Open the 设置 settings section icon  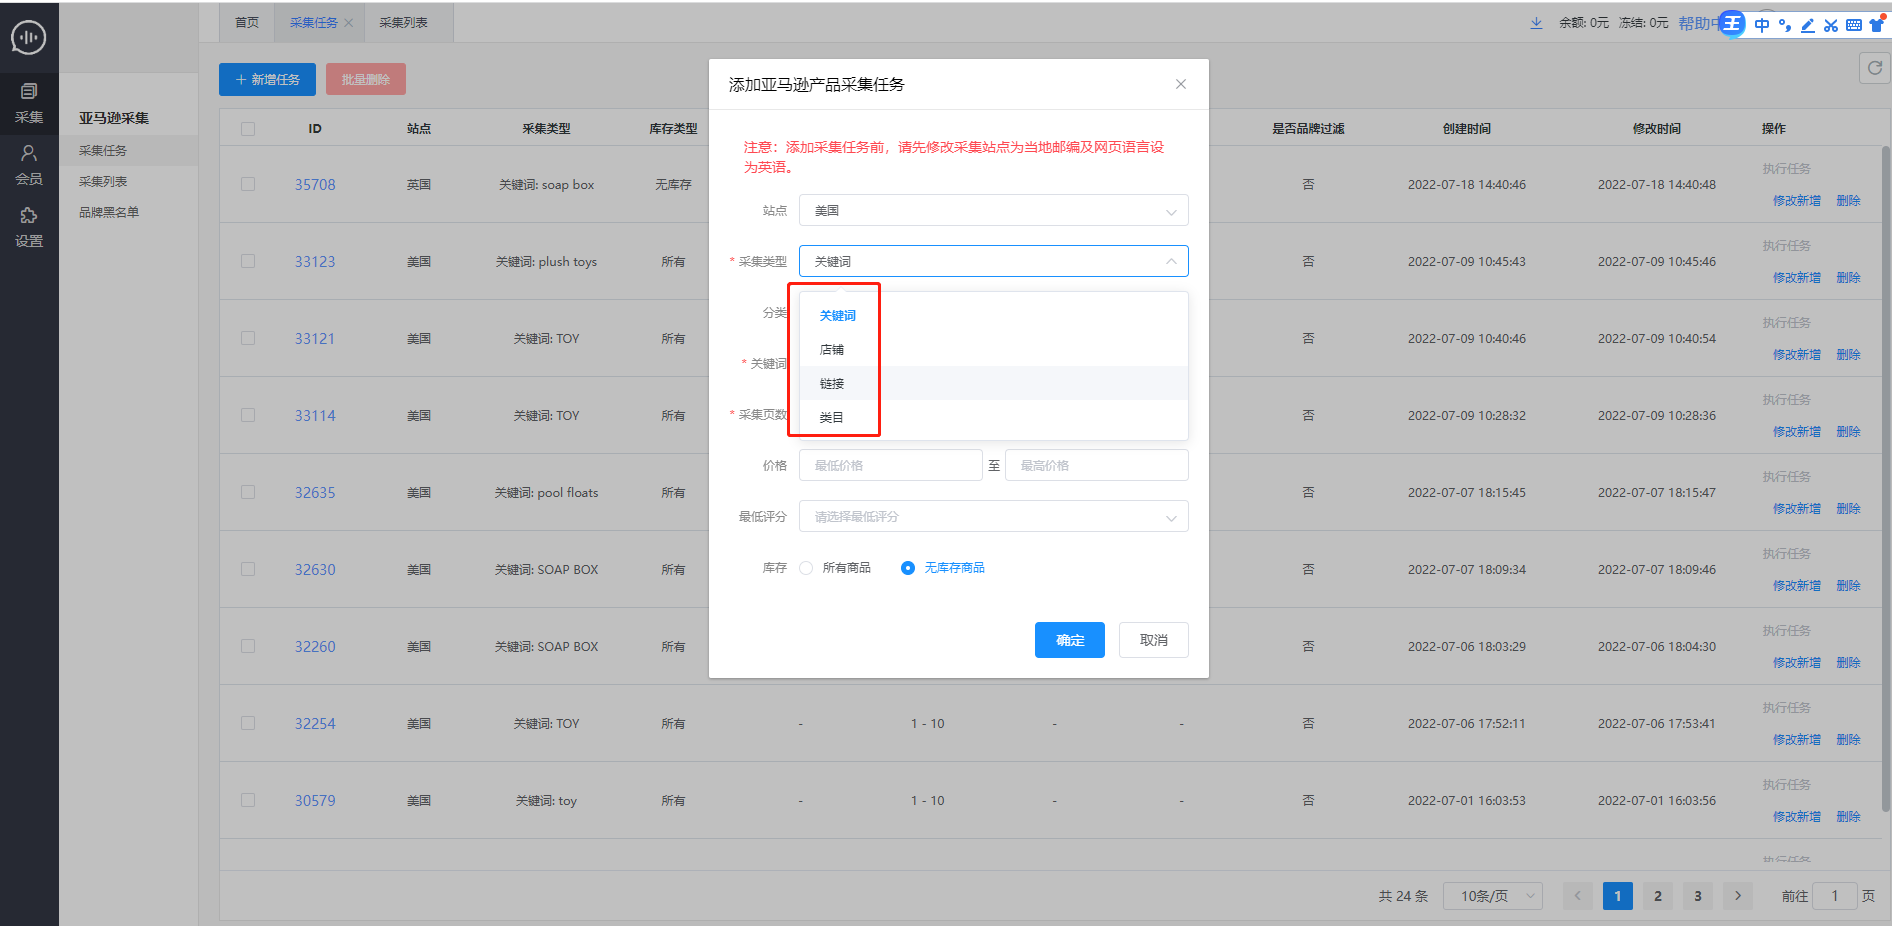click(29, 215)
